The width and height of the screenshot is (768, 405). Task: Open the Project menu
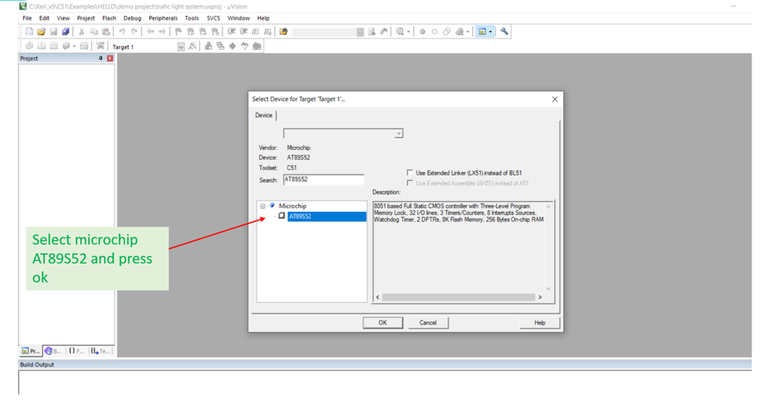click(x=86, y=18)
